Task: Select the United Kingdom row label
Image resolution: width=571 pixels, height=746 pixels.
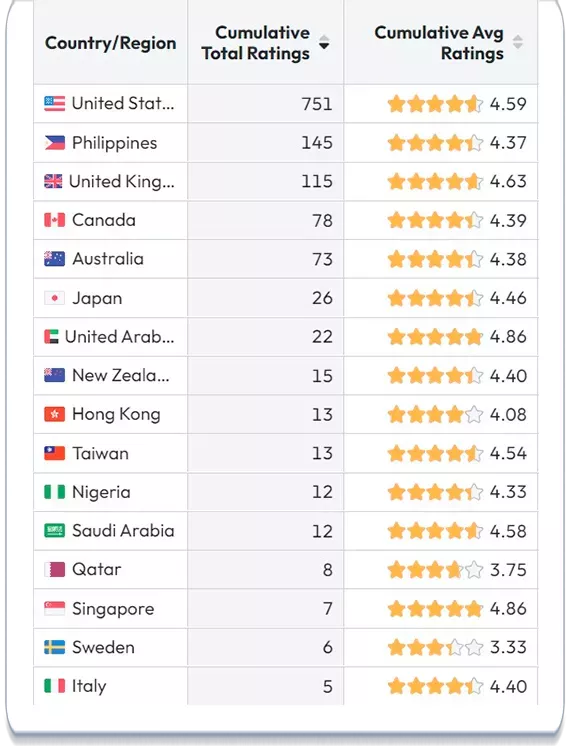Action: point(122,181)
